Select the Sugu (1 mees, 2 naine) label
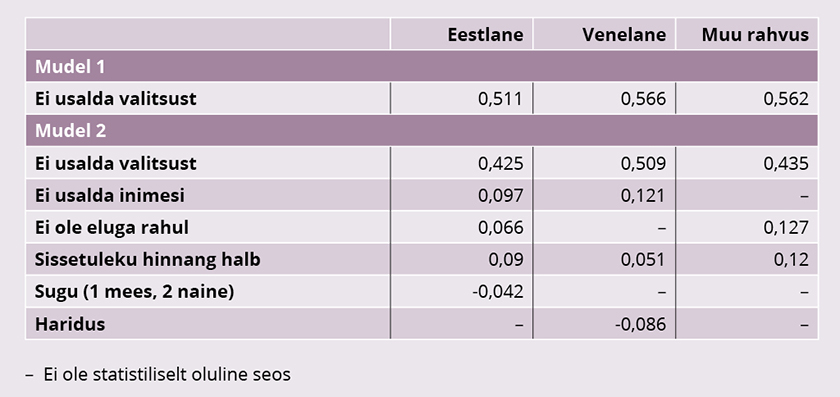Image resolution: width=840 pixels, height=397 pixels. pyautogui.click(x=134, y=292)
